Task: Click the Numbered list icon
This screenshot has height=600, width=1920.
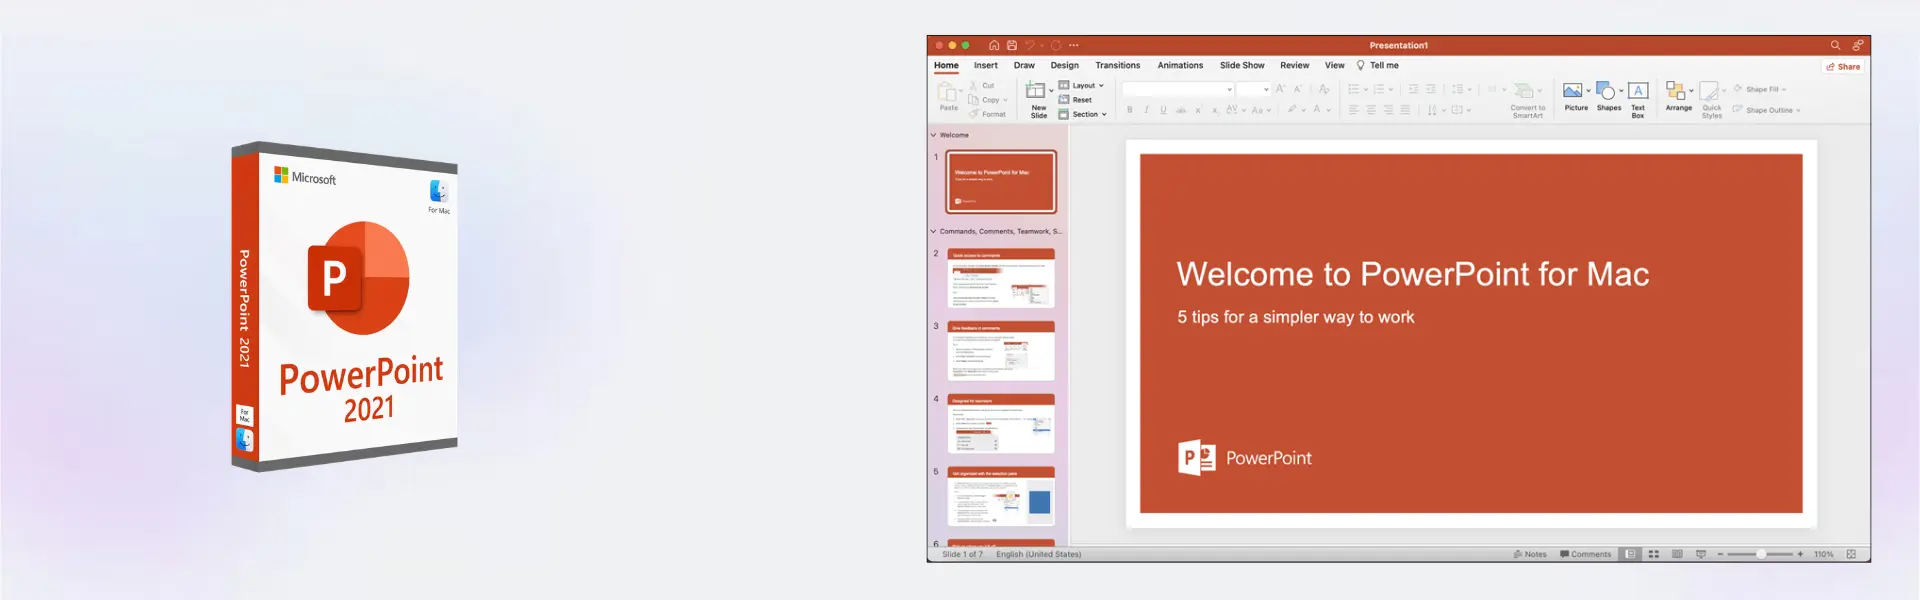Action: pos(1380,89)
